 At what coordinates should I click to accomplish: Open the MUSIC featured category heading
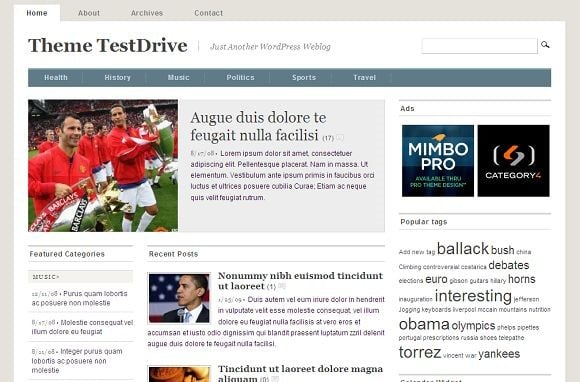46,277
